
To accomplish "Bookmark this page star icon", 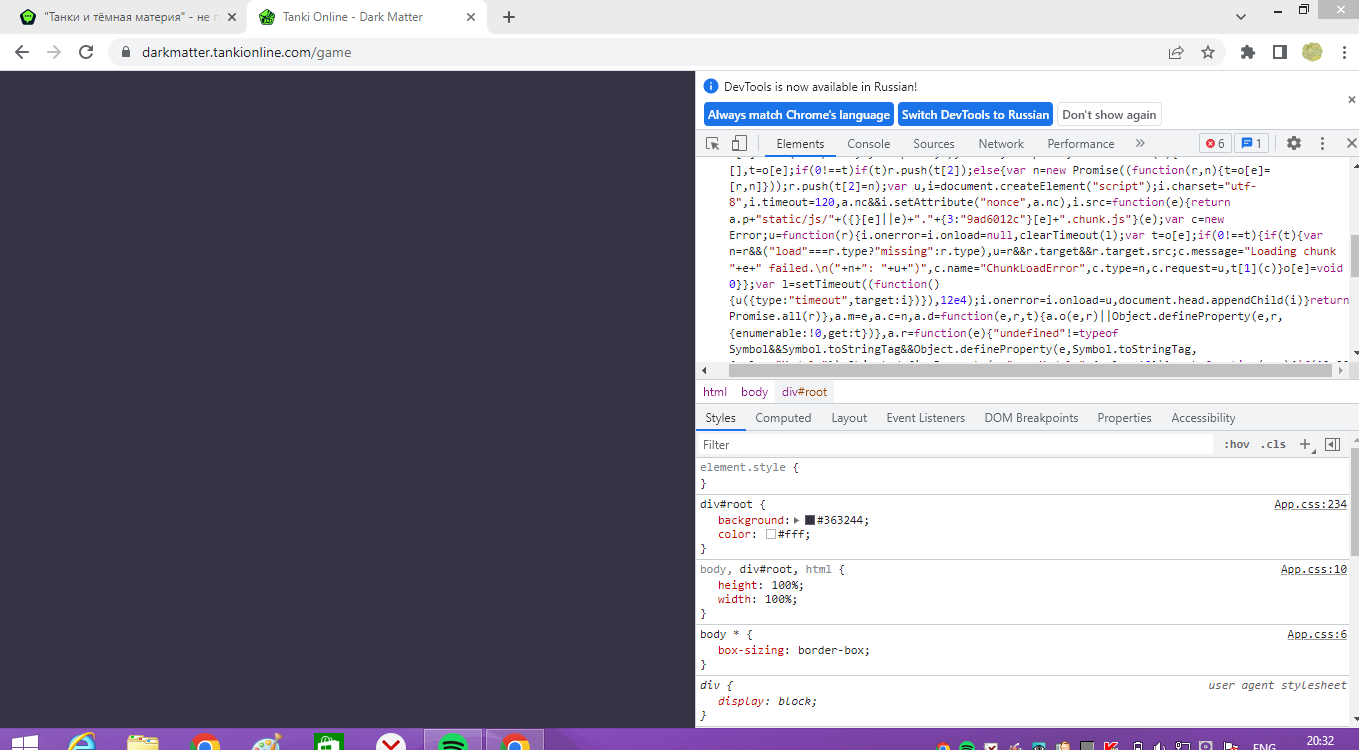I will [1208, 52].
